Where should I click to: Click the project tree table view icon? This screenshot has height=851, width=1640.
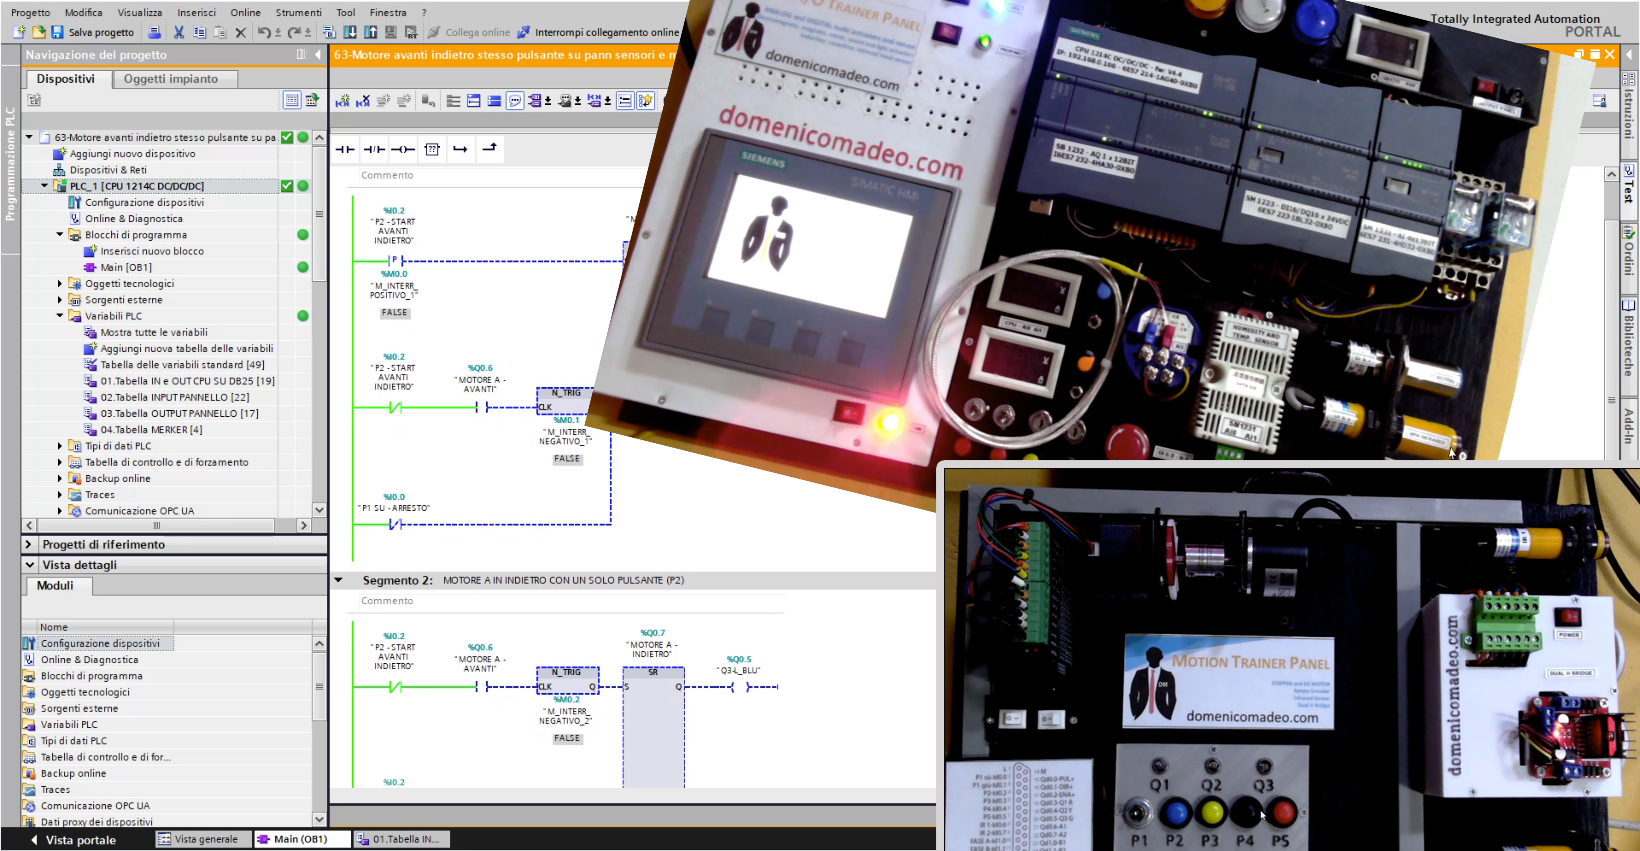coord(292,100)
